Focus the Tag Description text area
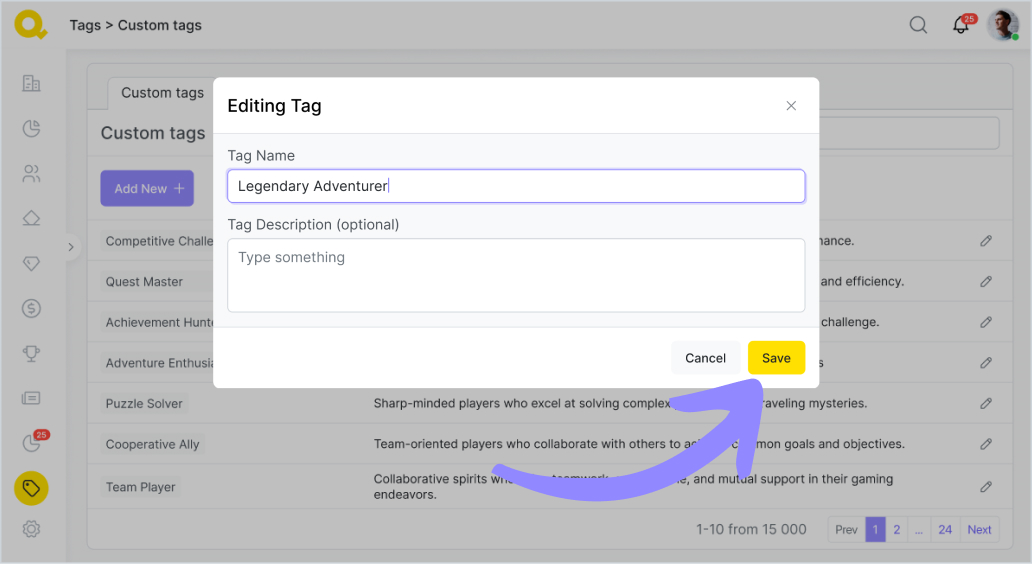Image resolution: width=1032 pixels, height=564 pixels. (515, 275)
